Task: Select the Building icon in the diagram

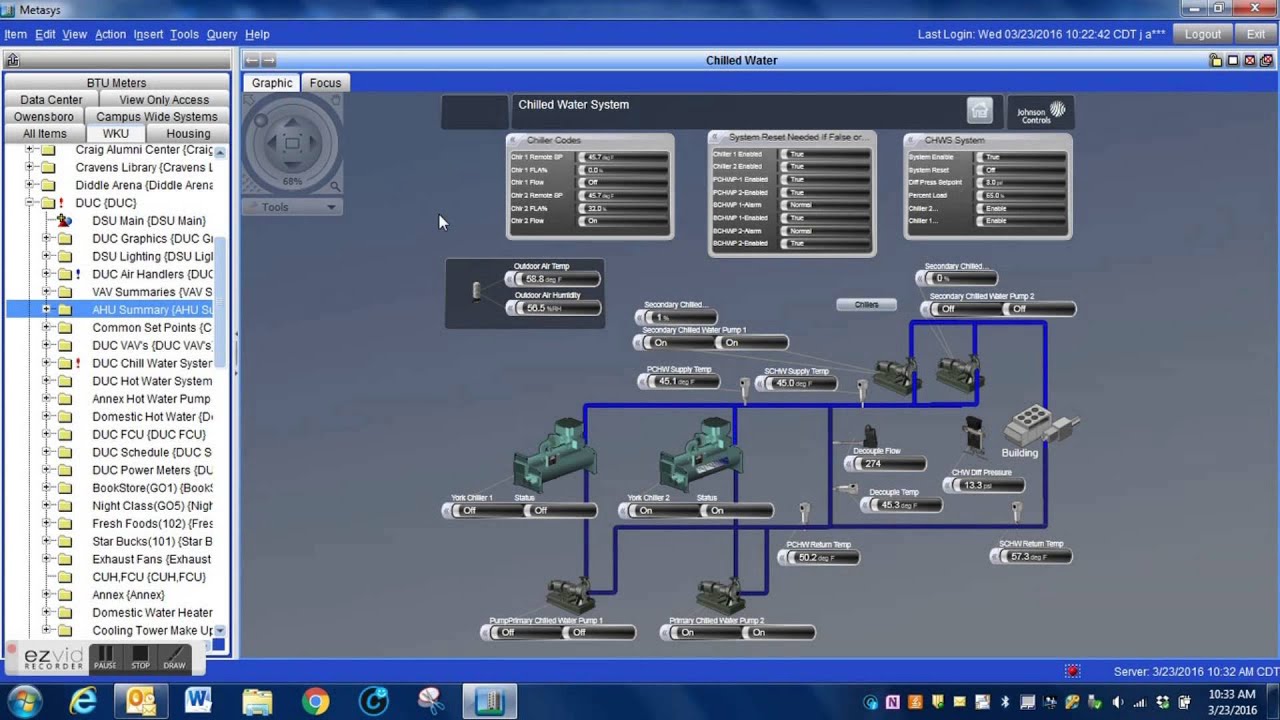Action: click(1040, 427)
